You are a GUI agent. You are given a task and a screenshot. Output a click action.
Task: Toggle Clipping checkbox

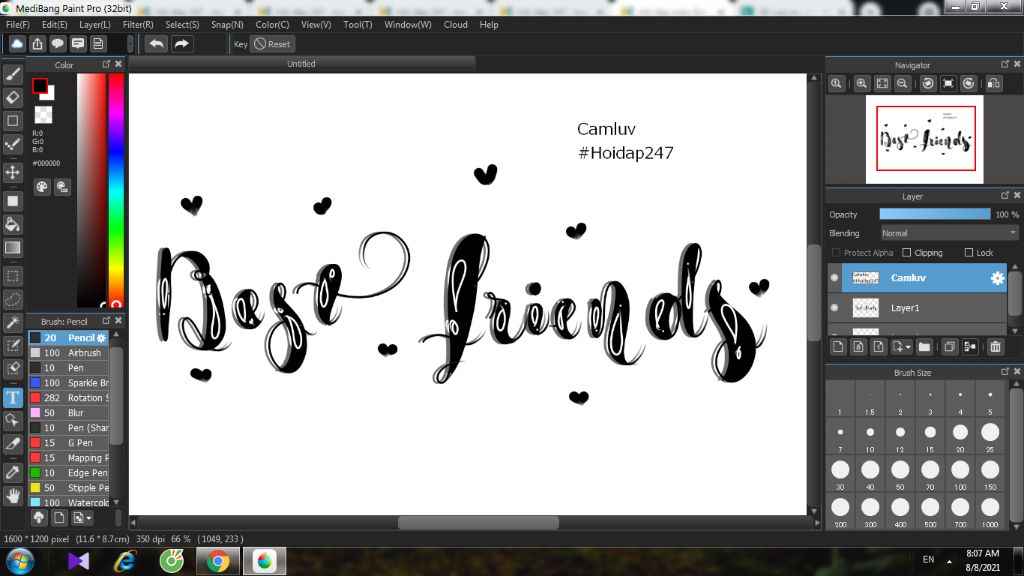pyautogui.click(x=906, y=253)
